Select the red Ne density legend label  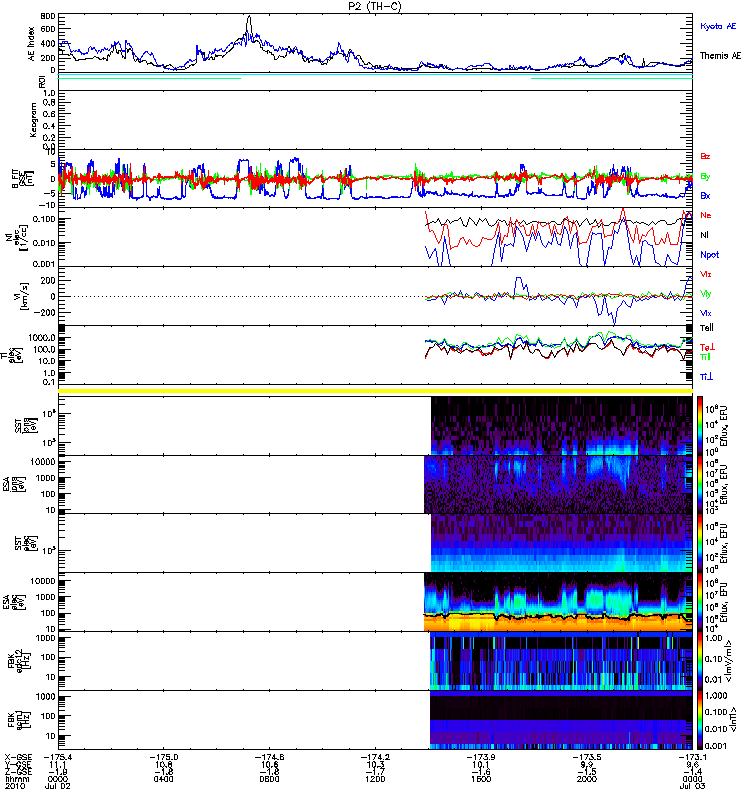click(x=706, y=215)
